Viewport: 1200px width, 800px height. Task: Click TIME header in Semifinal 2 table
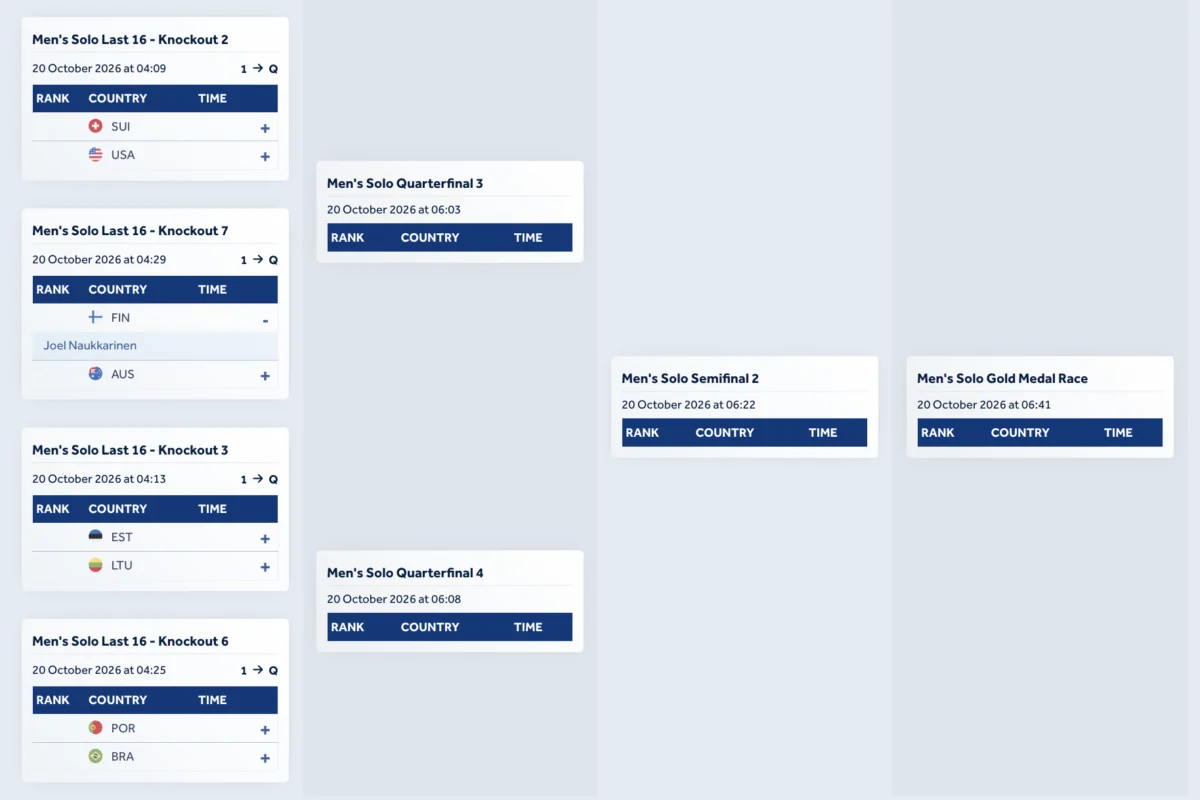(823, 432)
